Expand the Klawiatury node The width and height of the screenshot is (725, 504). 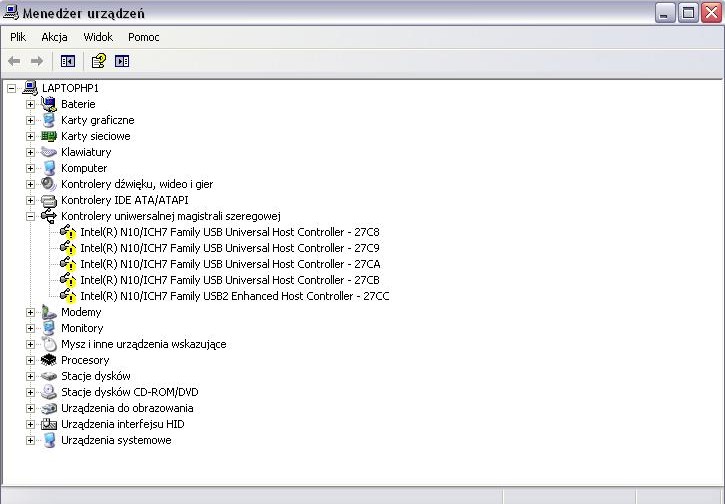click(30, 152)
